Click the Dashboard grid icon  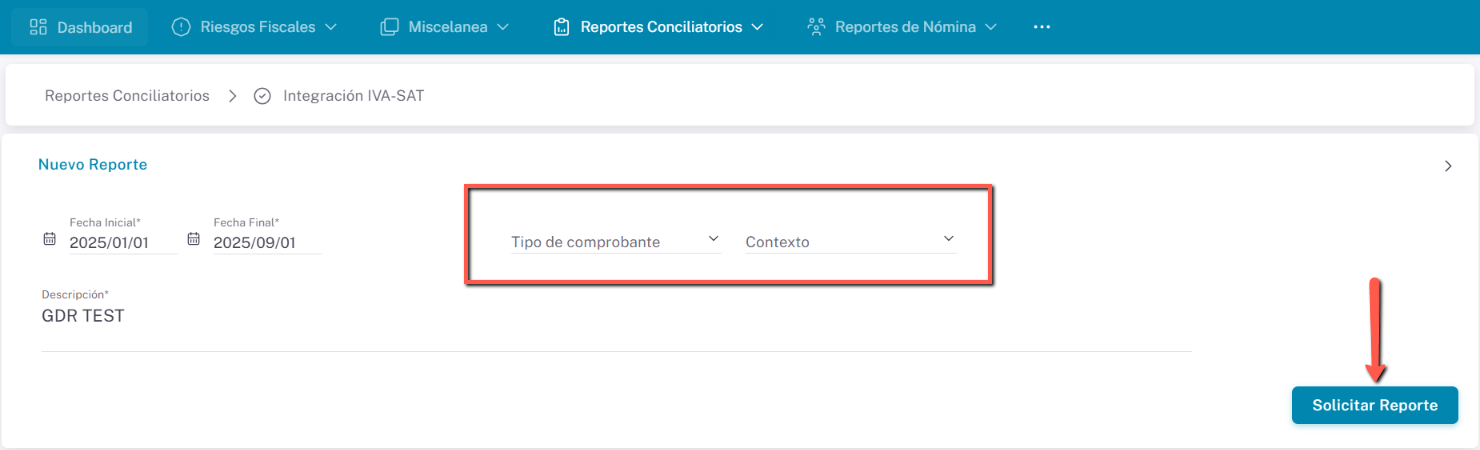[39, 27]
